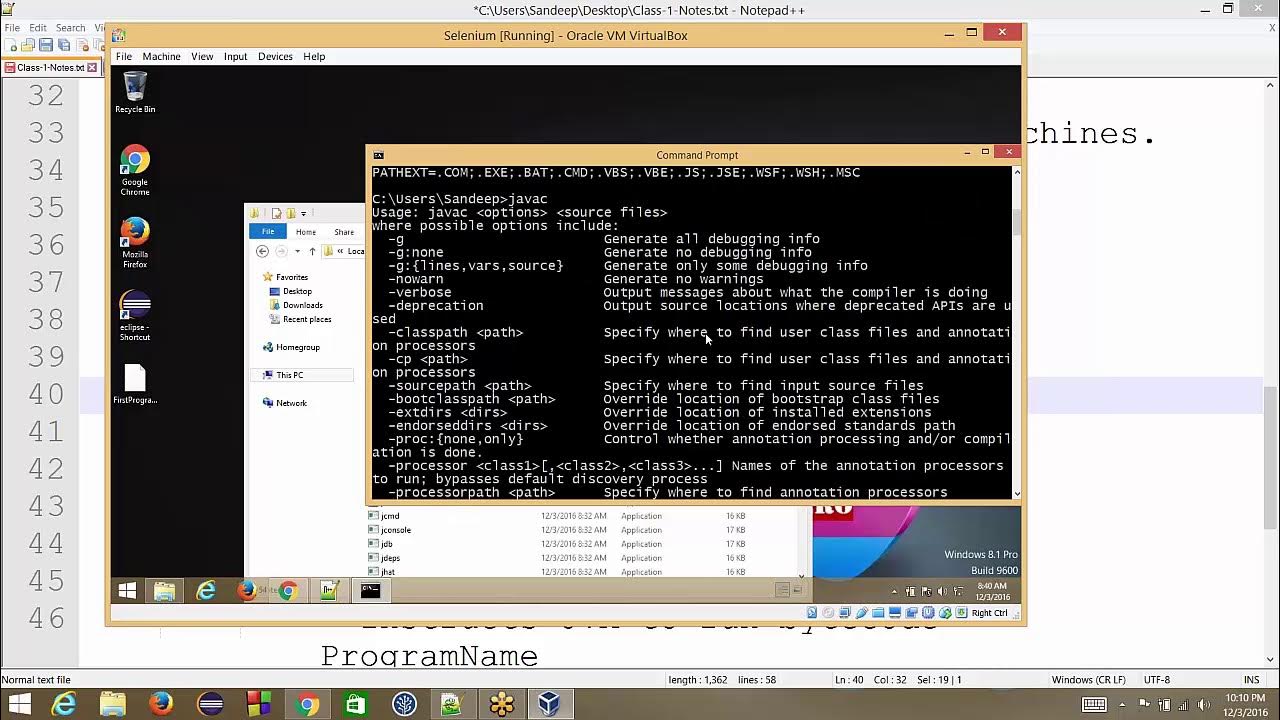Open Internet Explorer from VM taskbar
Screen dimensions: 1280x720
pos(206,591)
